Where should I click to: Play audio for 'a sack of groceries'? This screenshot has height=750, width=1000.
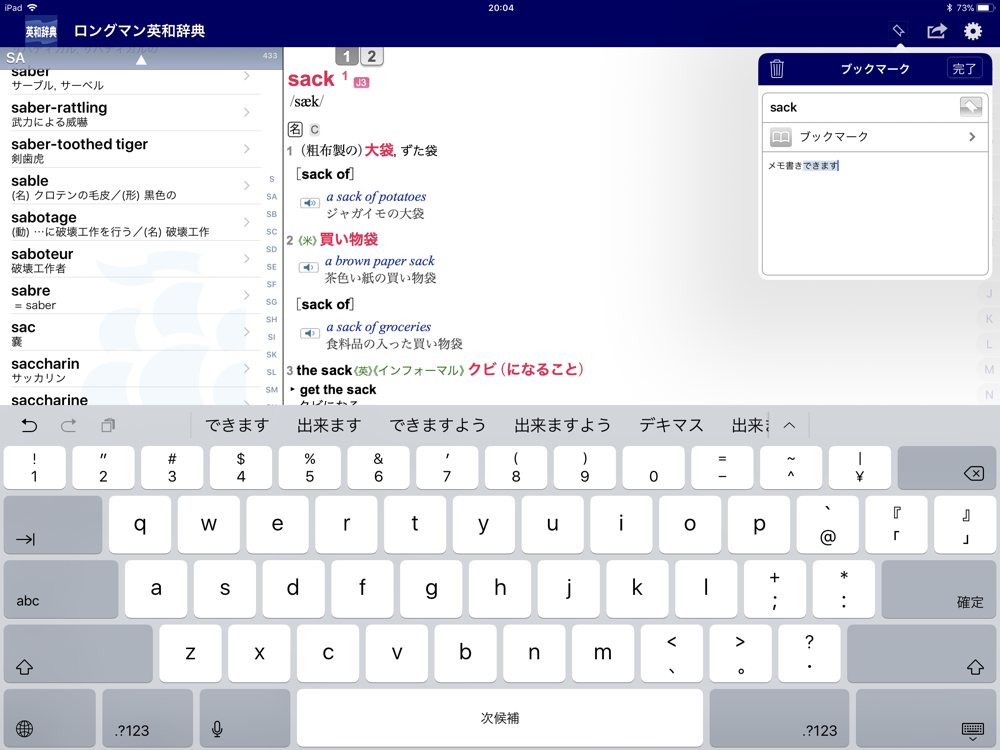pyautogui.click(x=310, y=333)
